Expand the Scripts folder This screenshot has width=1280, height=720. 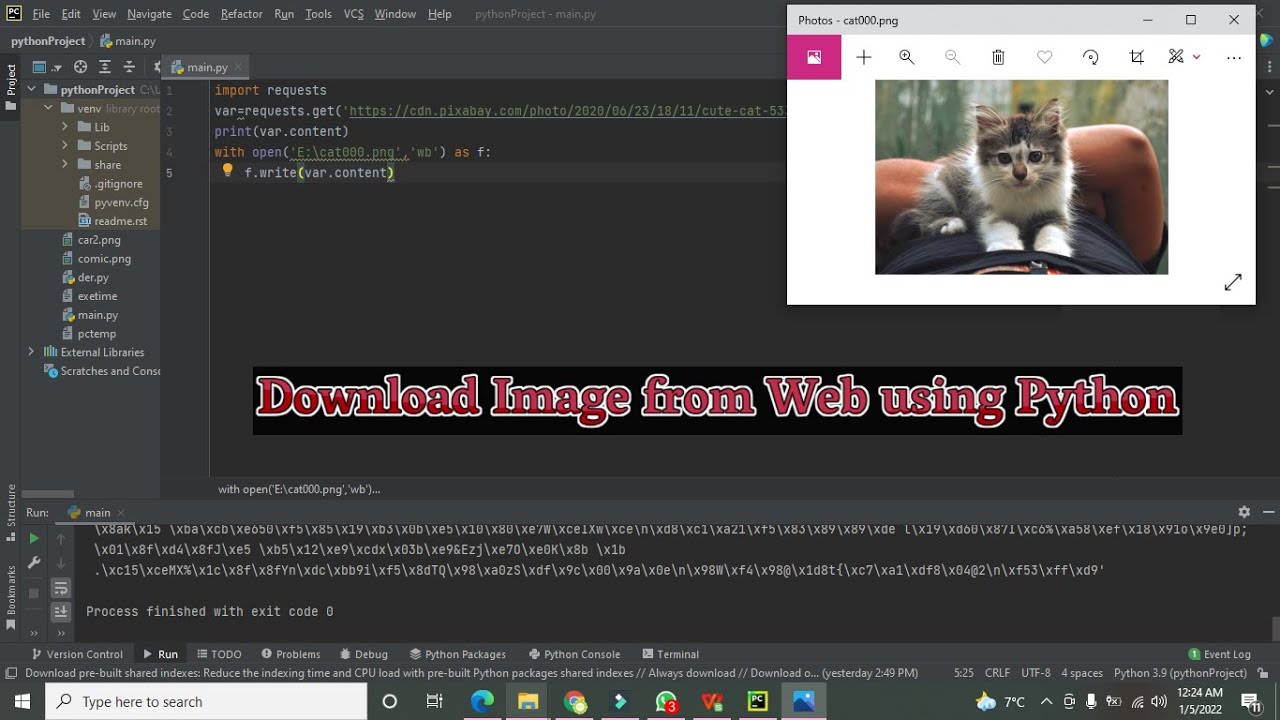65,146
